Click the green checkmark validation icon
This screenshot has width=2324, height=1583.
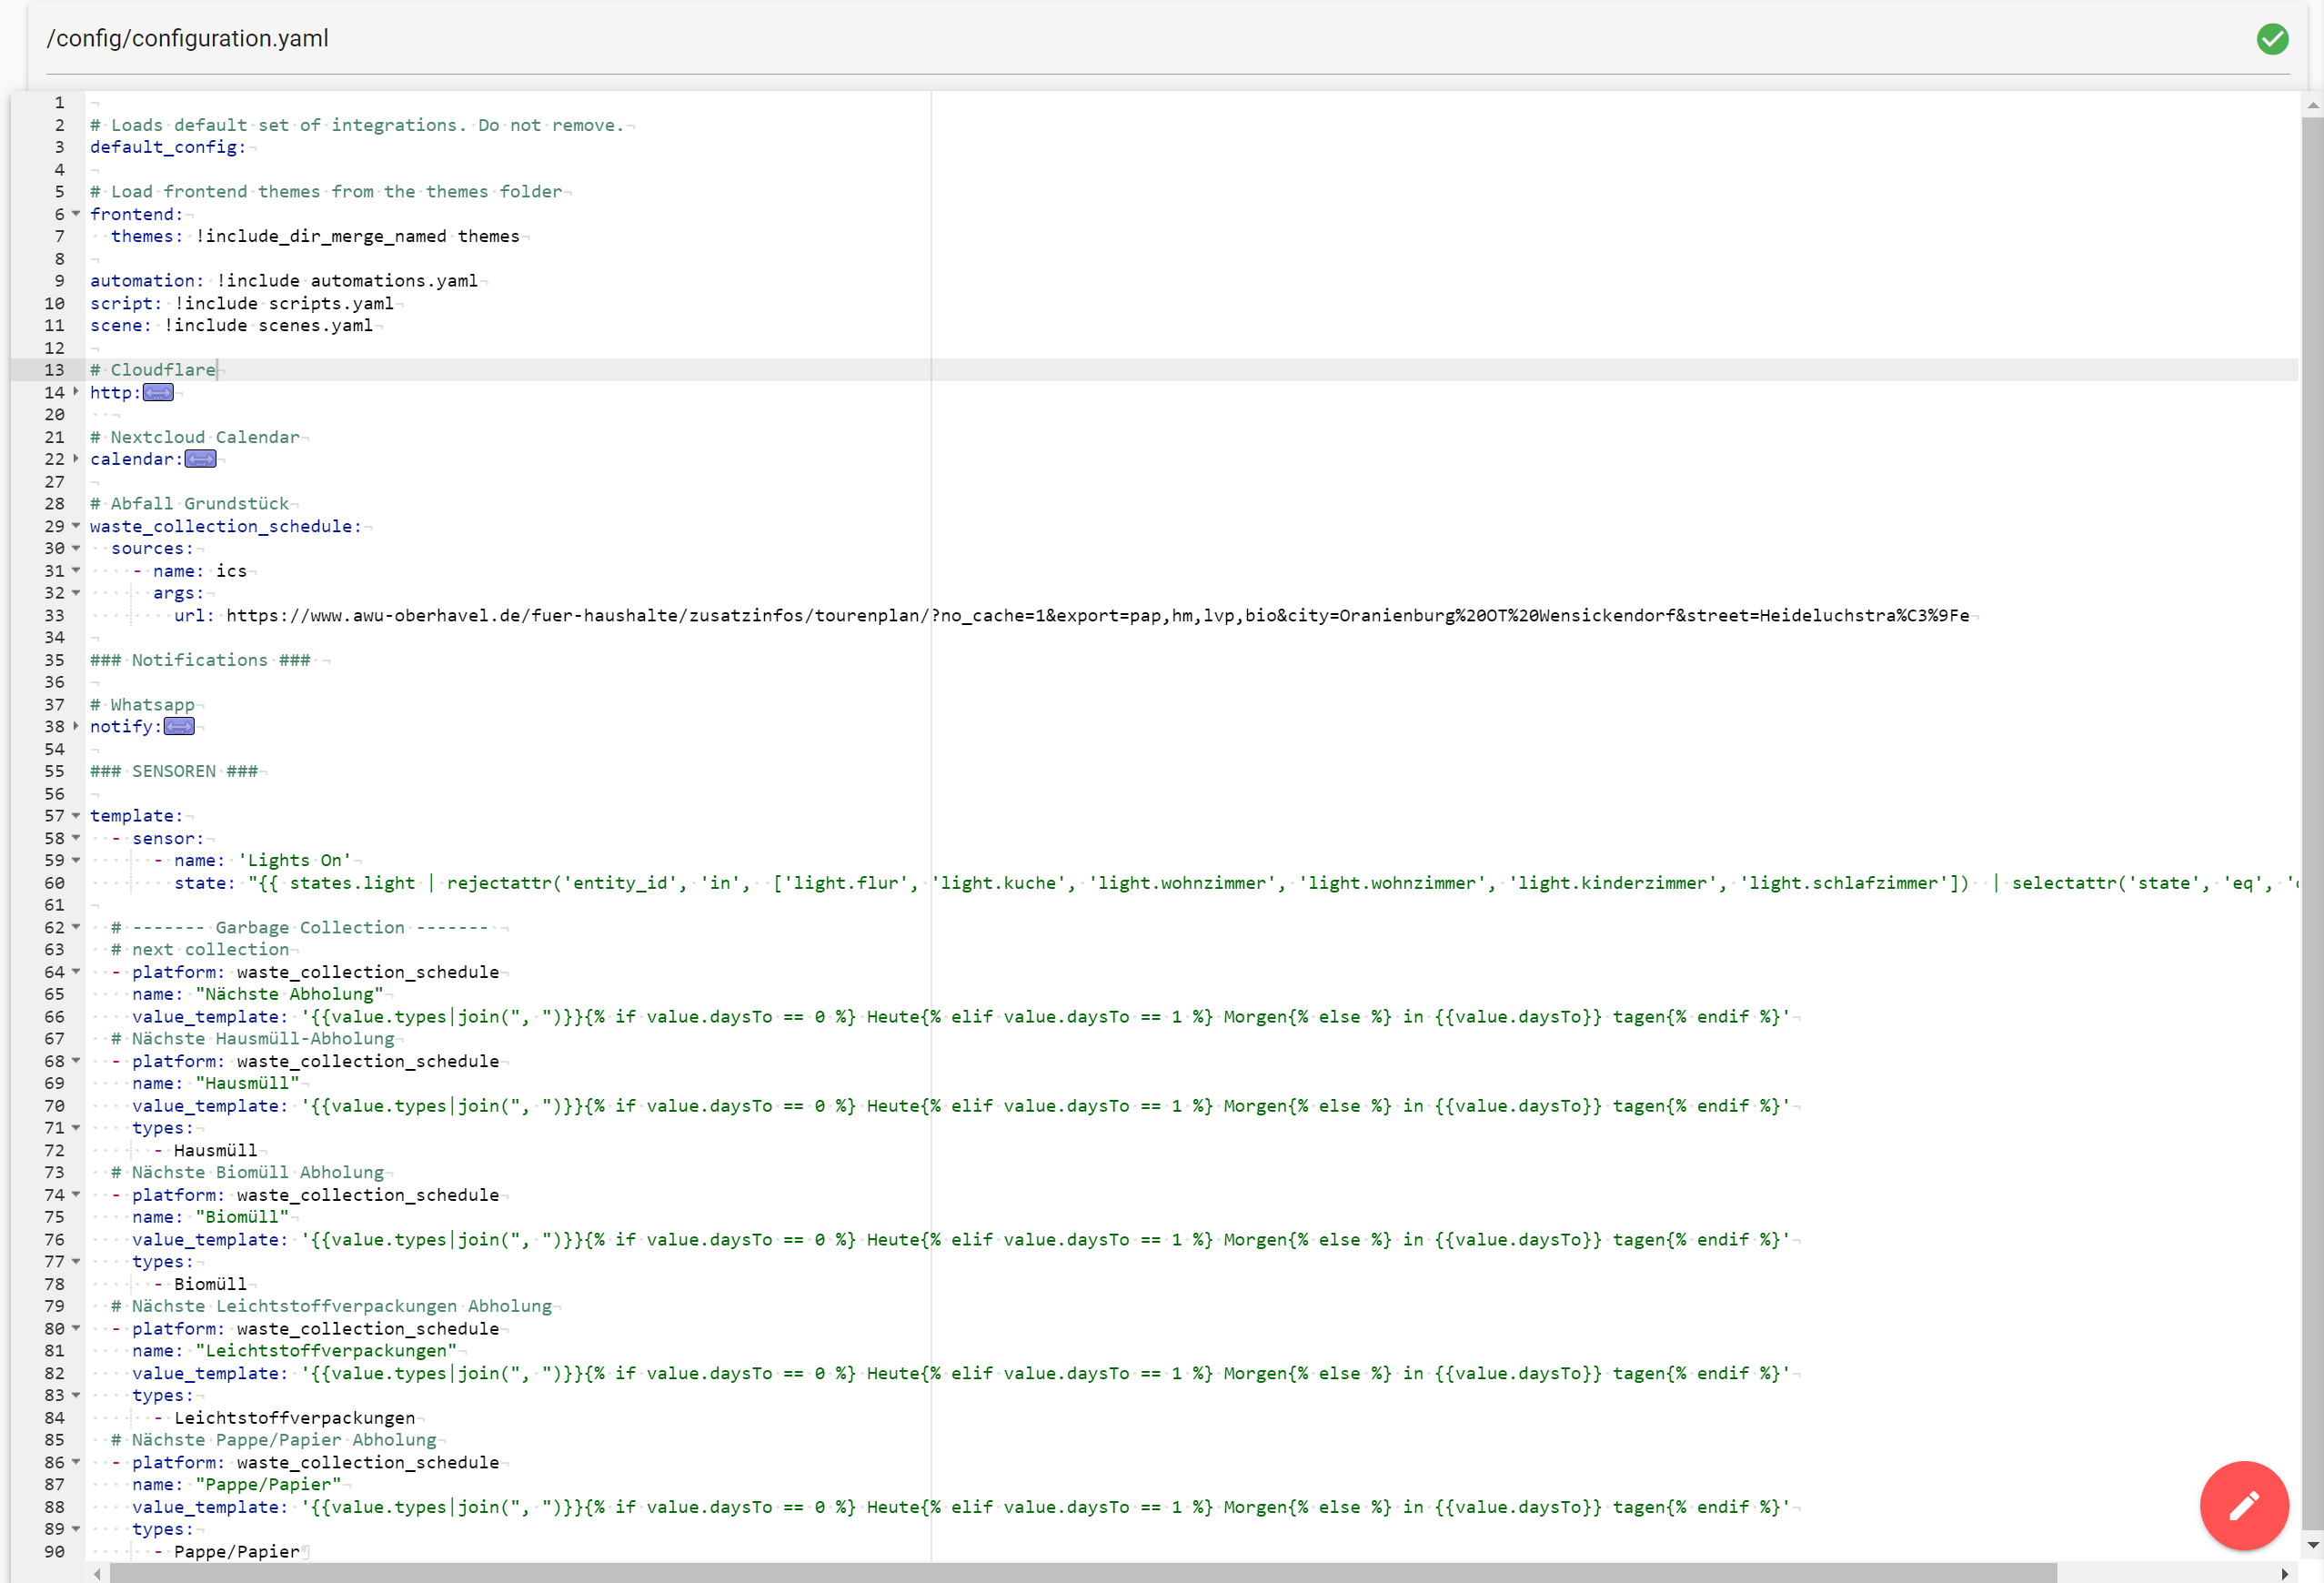coord(2272,39)
